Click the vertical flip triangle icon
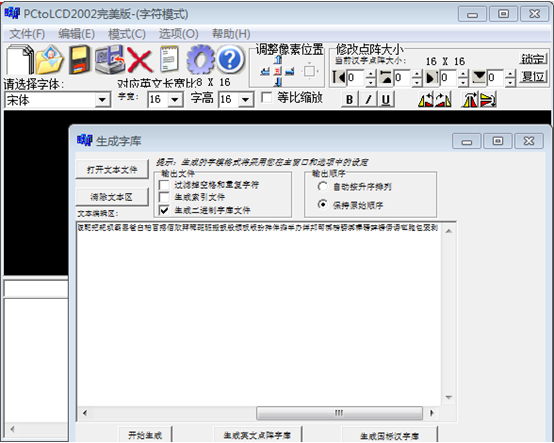This screenshot has height=443, width=554. tap(488, 99)
